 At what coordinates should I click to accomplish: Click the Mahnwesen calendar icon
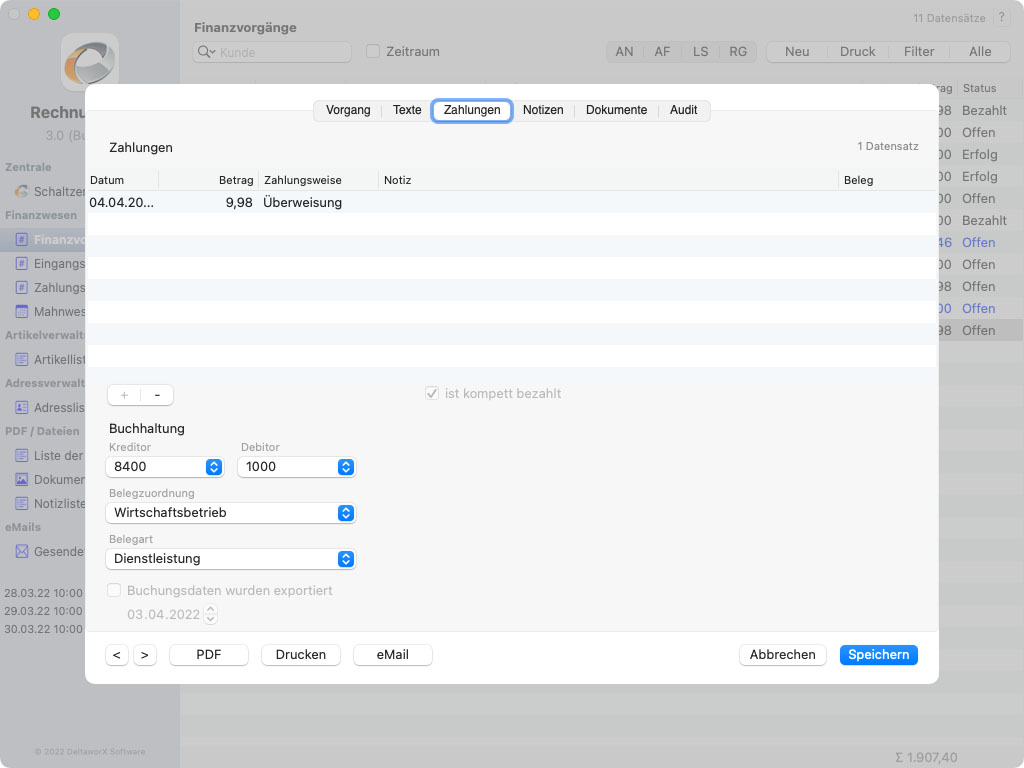(x=22, y=312)
